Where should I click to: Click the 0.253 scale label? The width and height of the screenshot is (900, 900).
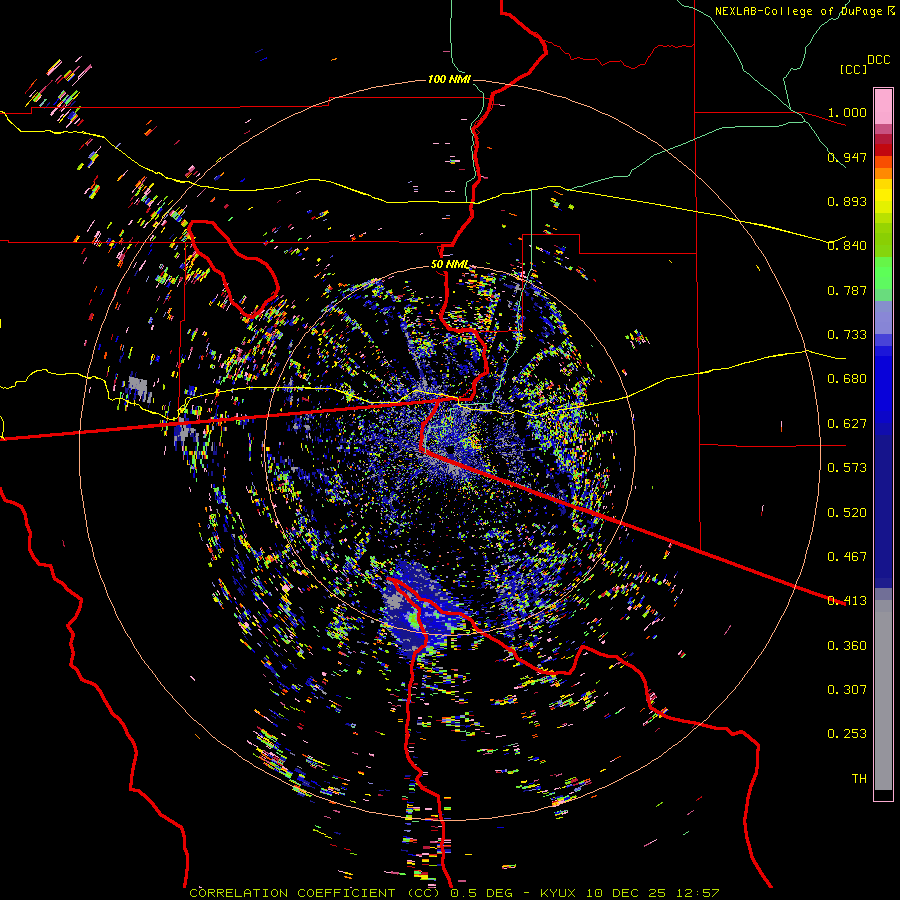pyautogui.click(x=847, y=734)
